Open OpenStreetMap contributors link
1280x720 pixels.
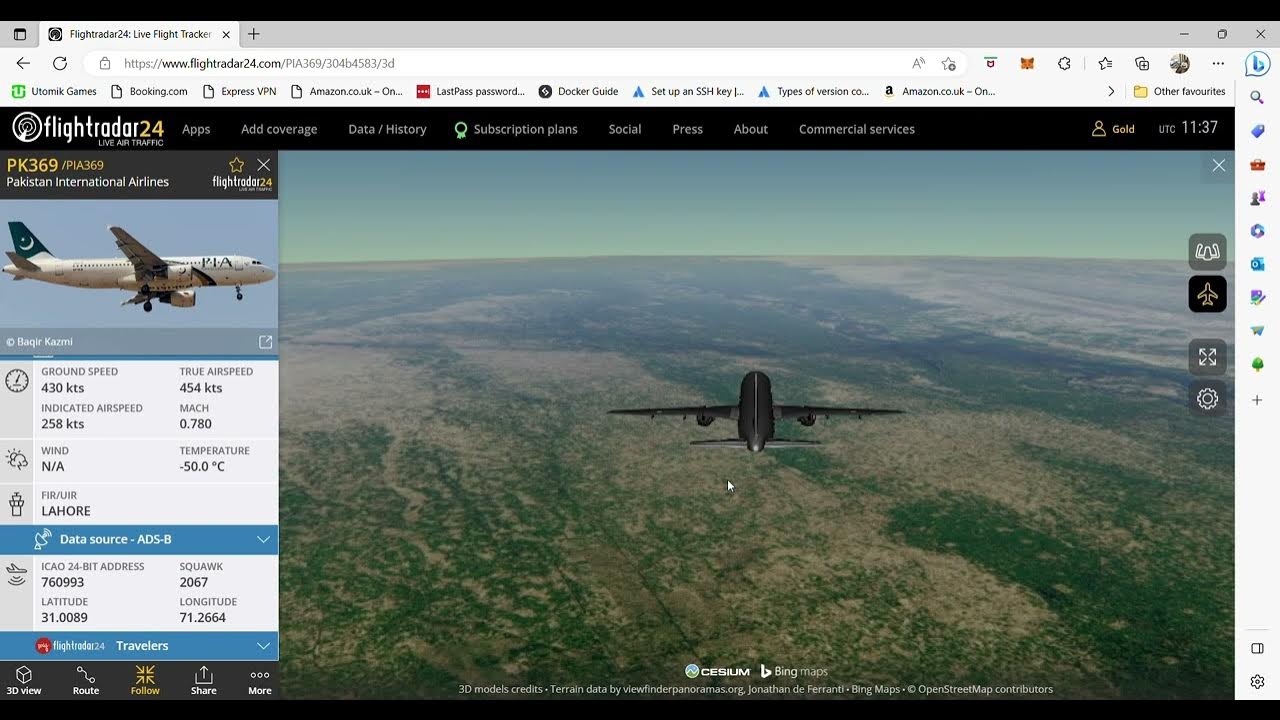point(985,689)
